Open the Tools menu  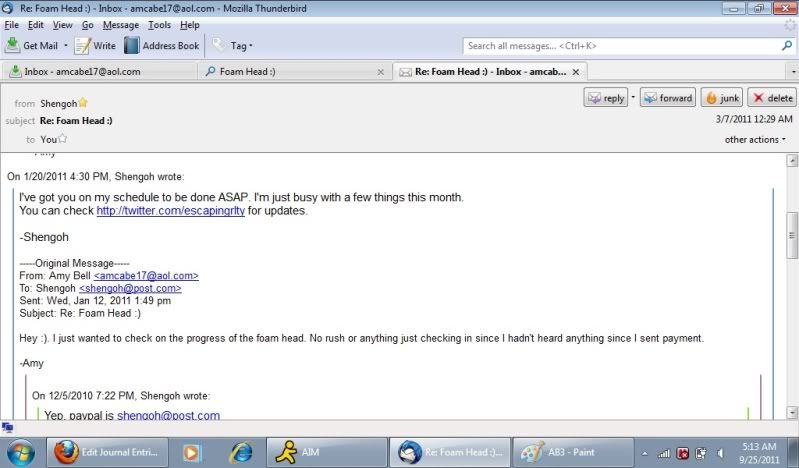(x=159, y=25)
